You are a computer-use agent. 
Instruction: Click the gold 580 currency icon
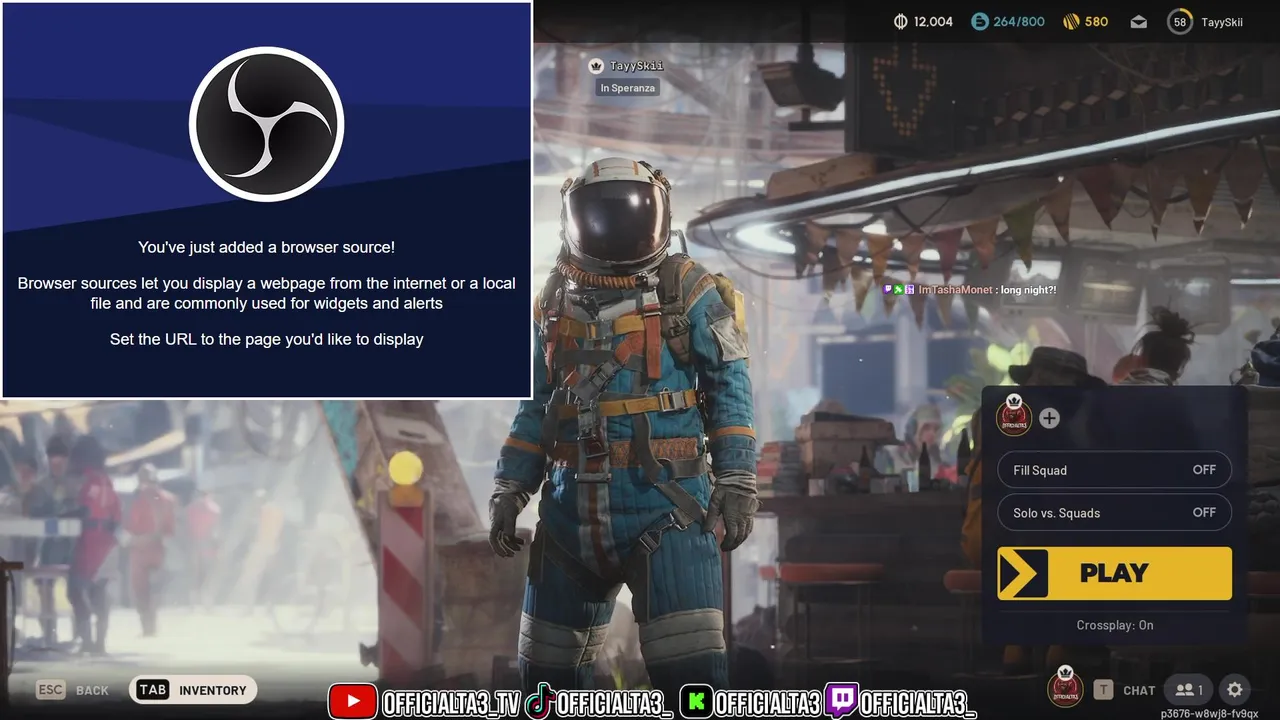click(1071, 21)
